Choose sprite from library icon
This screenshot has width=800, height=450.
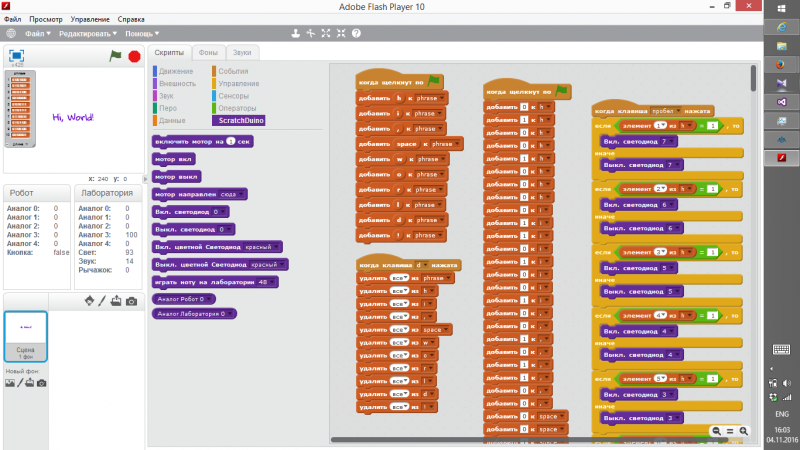[x=89, y=301]
